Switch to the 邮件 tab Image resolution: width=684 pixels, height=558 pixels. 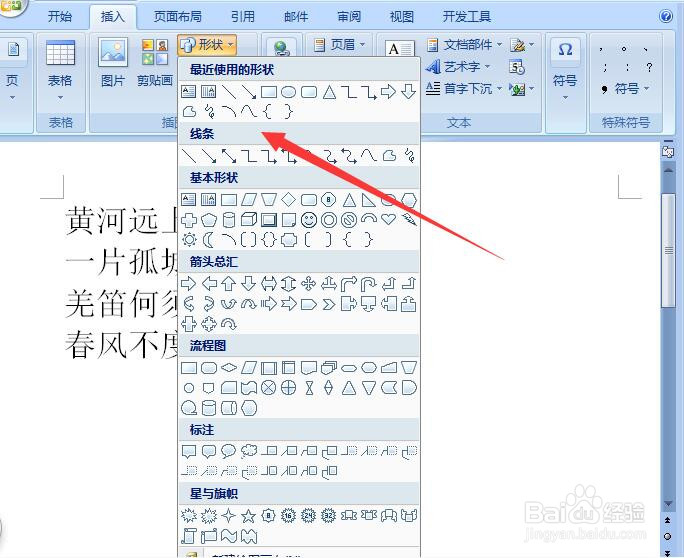[296, 17]
